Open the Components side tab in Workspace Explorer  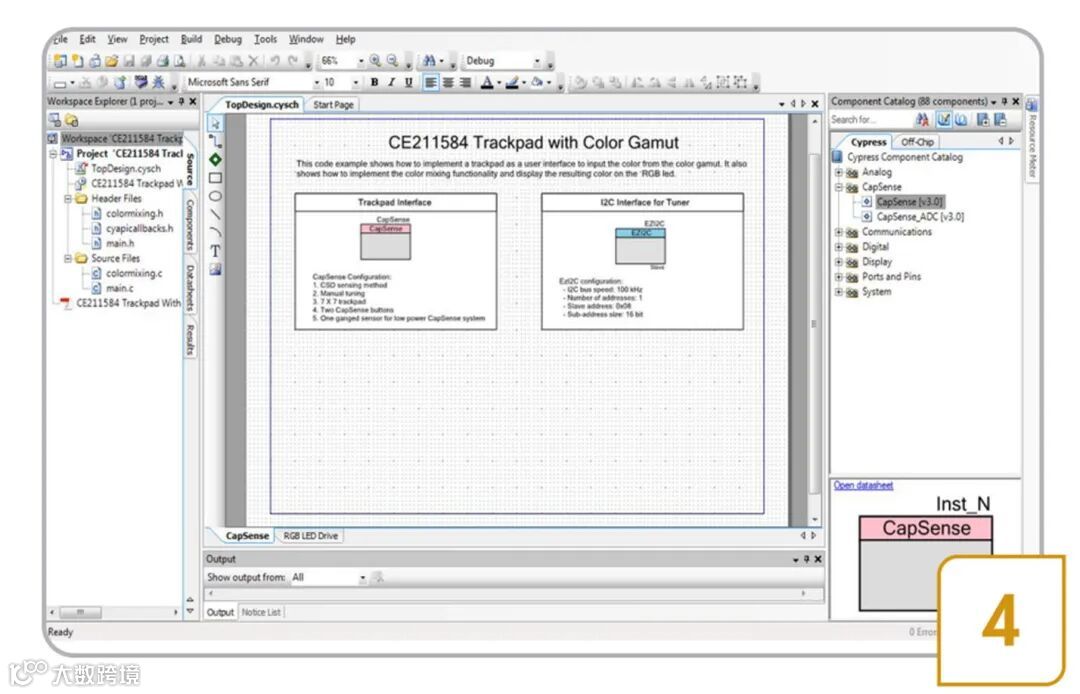pyautogui.click(x=190, y=225)
